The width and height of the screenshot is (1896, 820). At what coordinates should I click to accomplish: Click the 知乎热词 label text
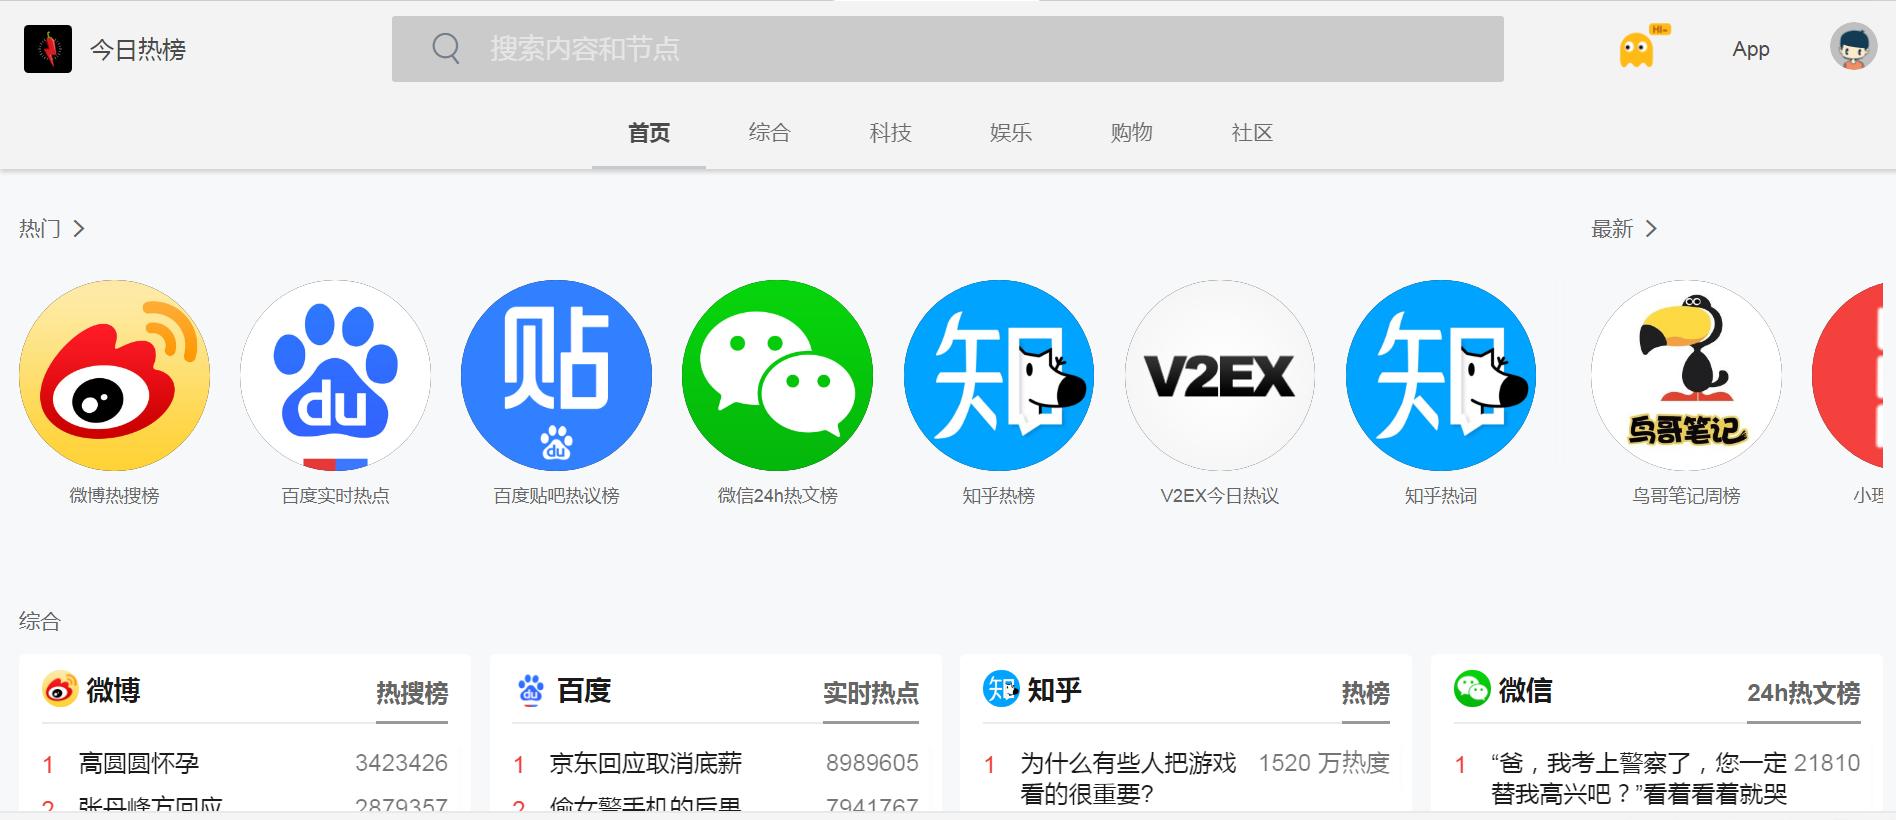point(1441,496)
